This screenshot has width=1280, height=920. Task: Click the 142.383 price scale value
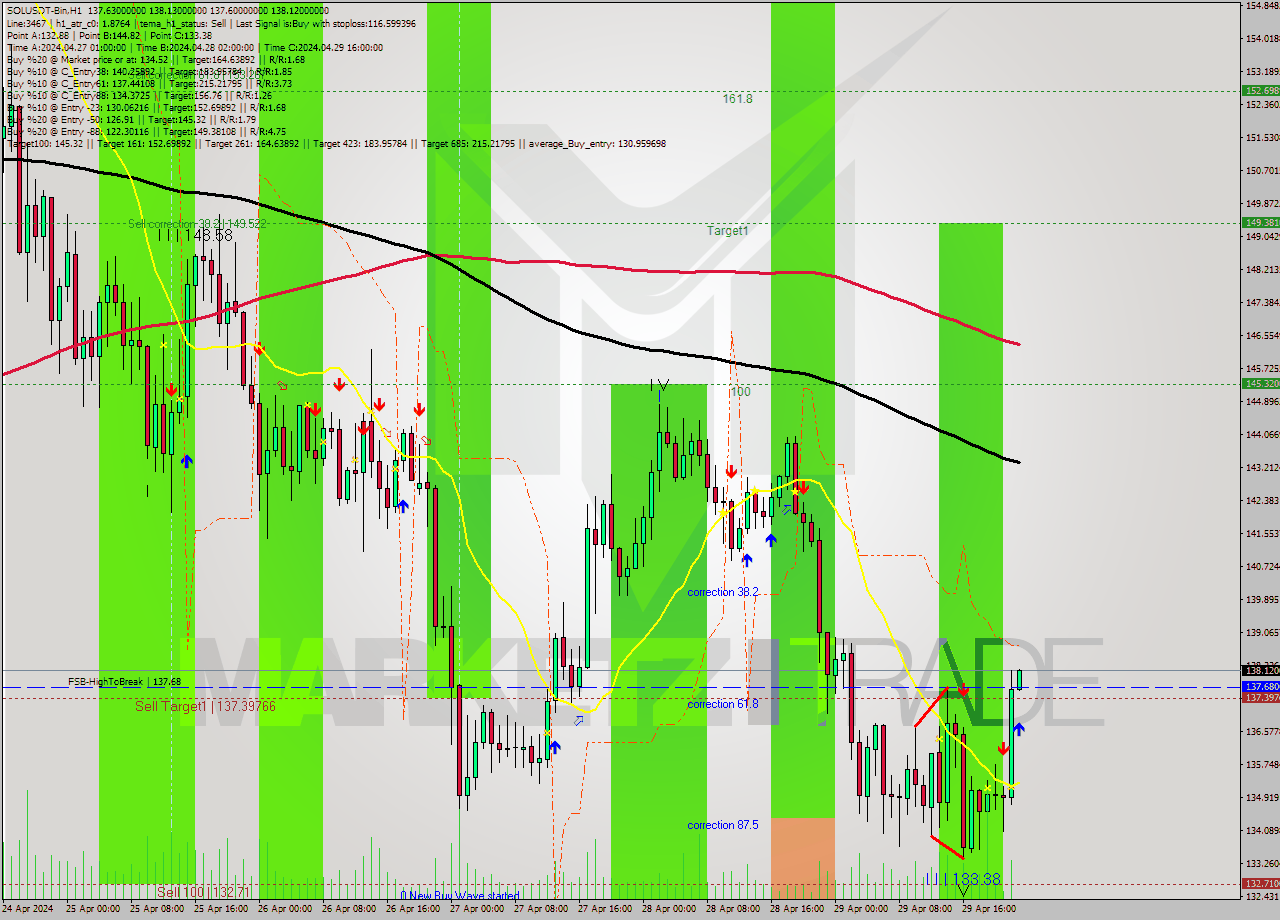[x=1262, y=500]
